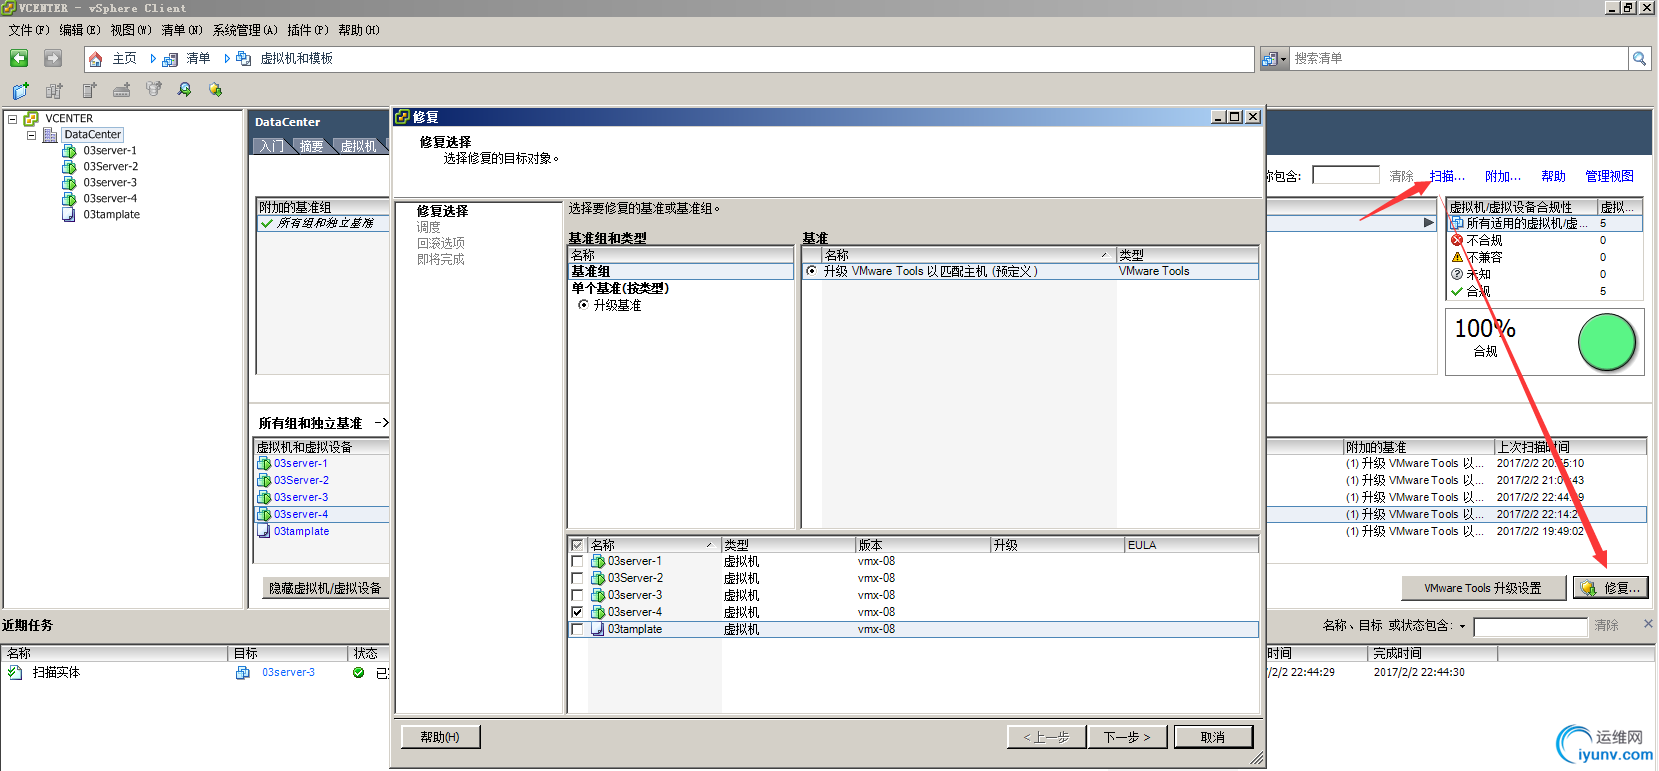Collapse the DataCenter tree node
This screenshot has width=1659, height=771.
point(31,135)
